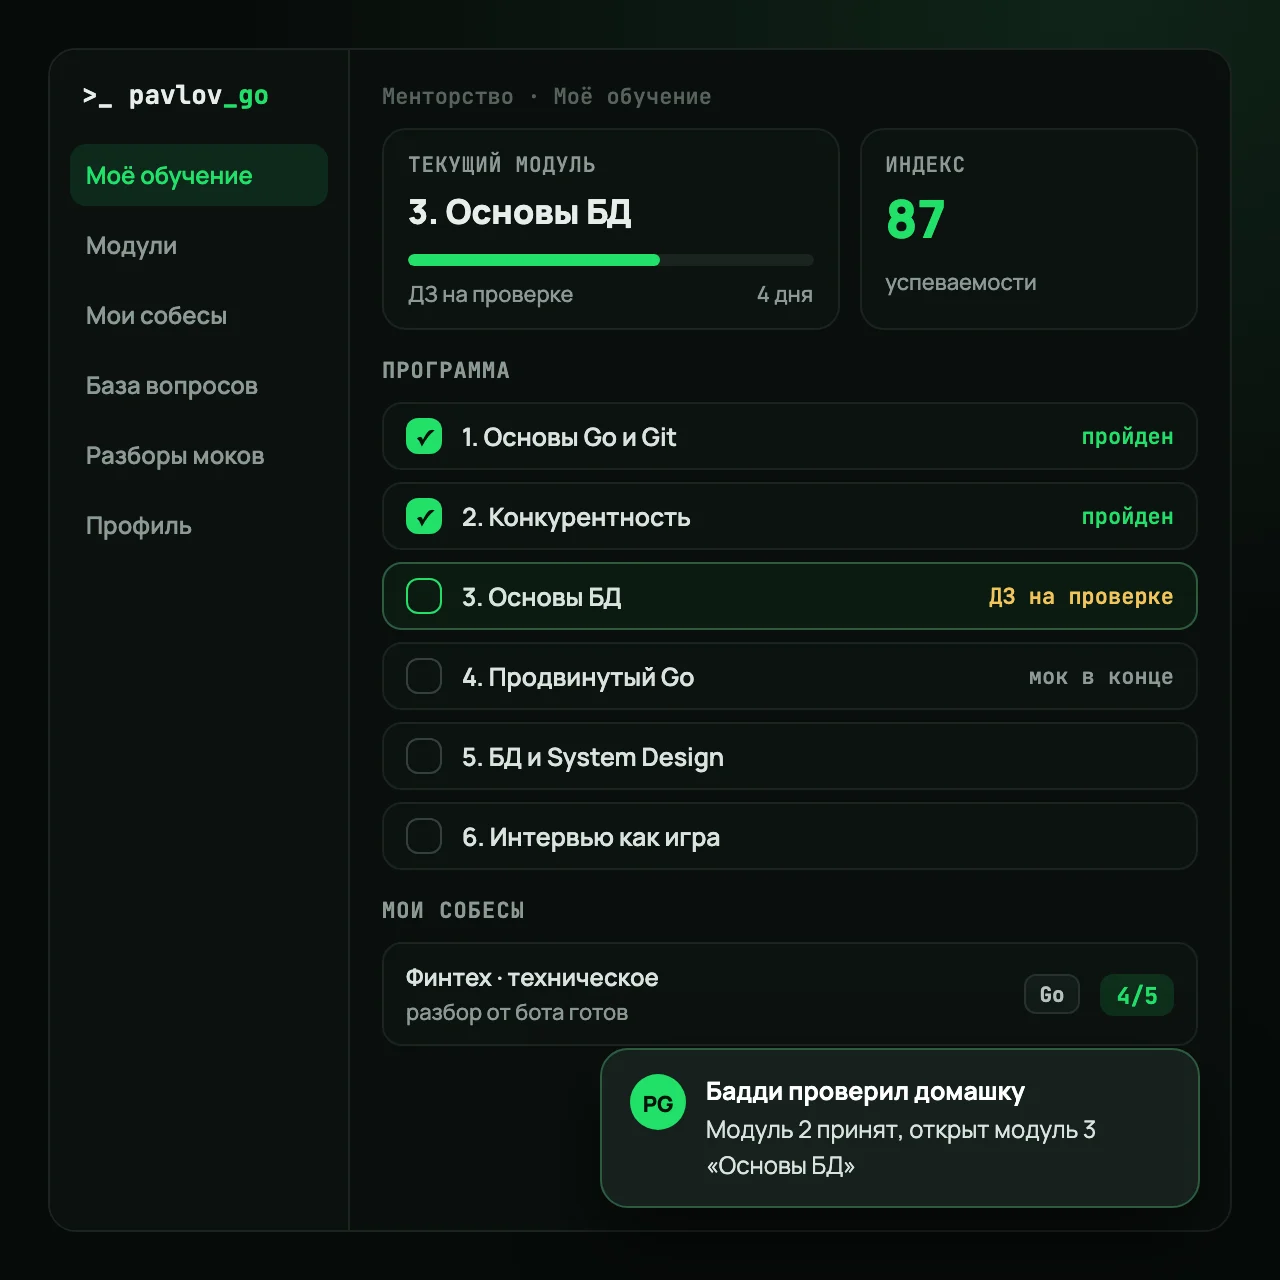This screenshot has width=1280, height=1280.
Task: Click пройден status on Основы Go и Git
Action: click(1127, 437)
